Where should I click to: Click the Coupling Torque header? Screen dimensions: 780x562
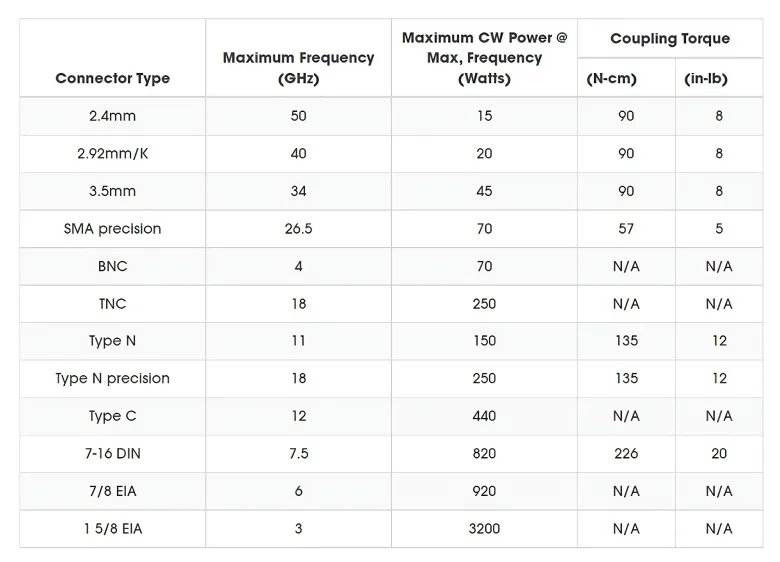(670, 39)
